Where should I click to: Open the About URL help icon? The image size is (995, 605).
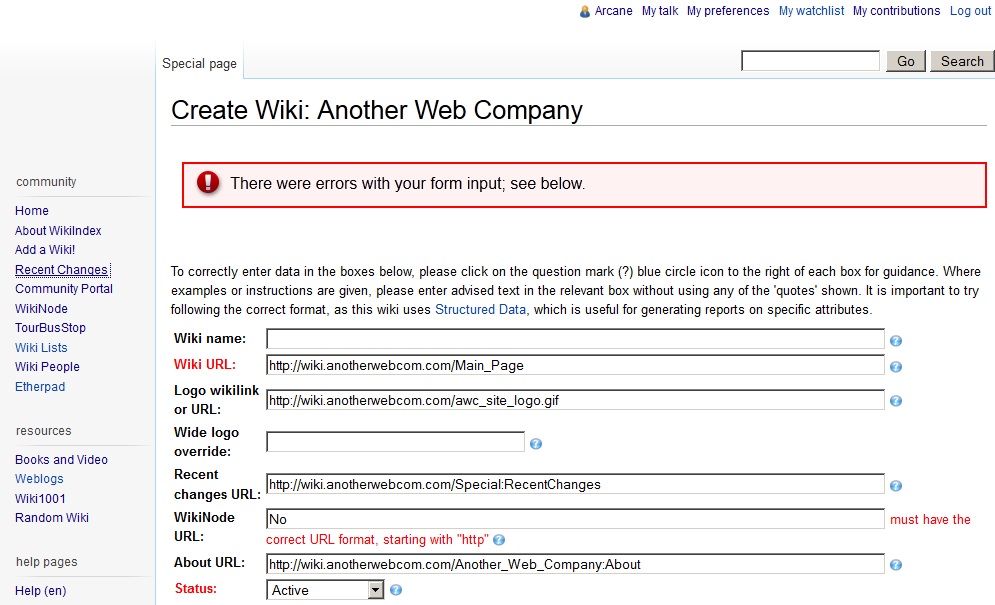[x=896, y=565]
